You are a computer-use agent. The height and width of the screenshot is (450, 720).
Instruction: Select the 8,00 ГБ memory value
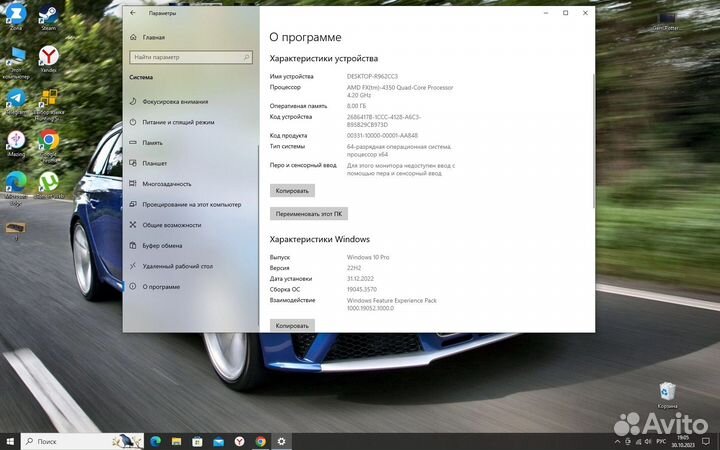point(356,106)
